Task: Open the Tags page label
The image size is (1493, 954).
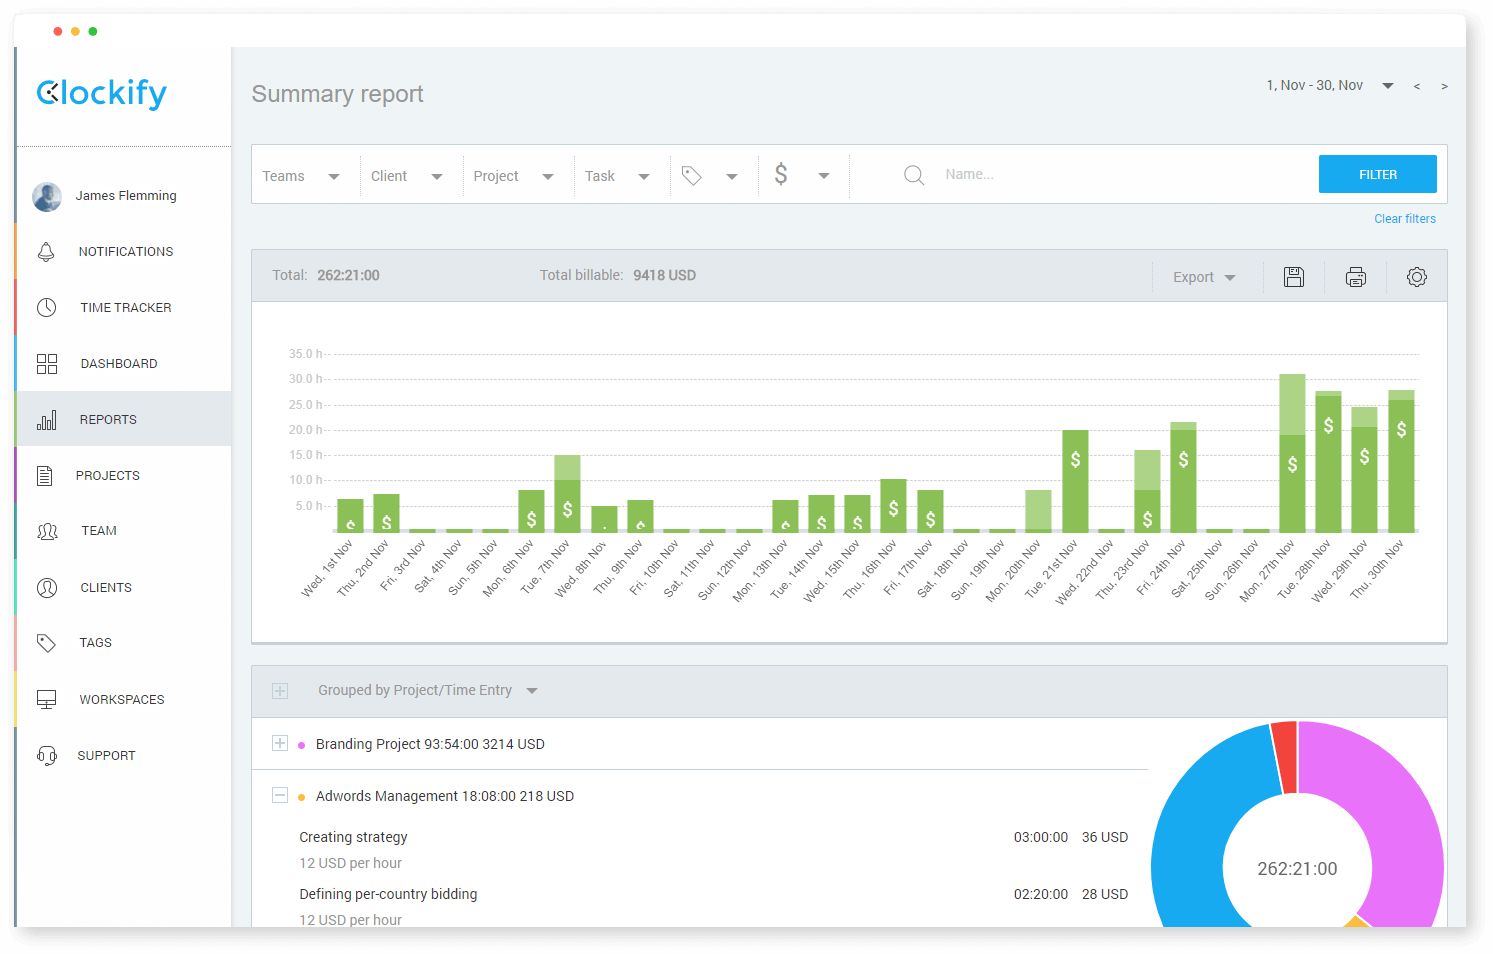Action: pos(96,643)
